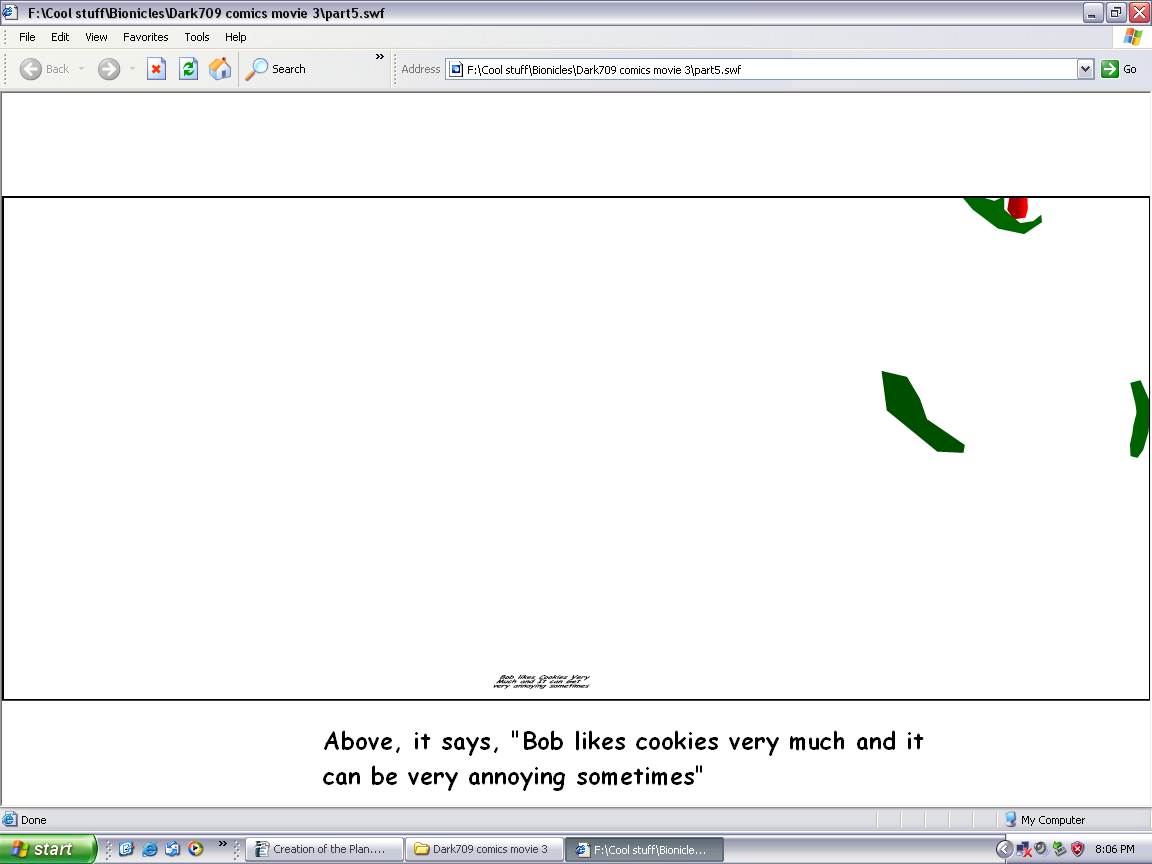Launch Internet Explorer from Quick Launch

click(x=149, y=849)
